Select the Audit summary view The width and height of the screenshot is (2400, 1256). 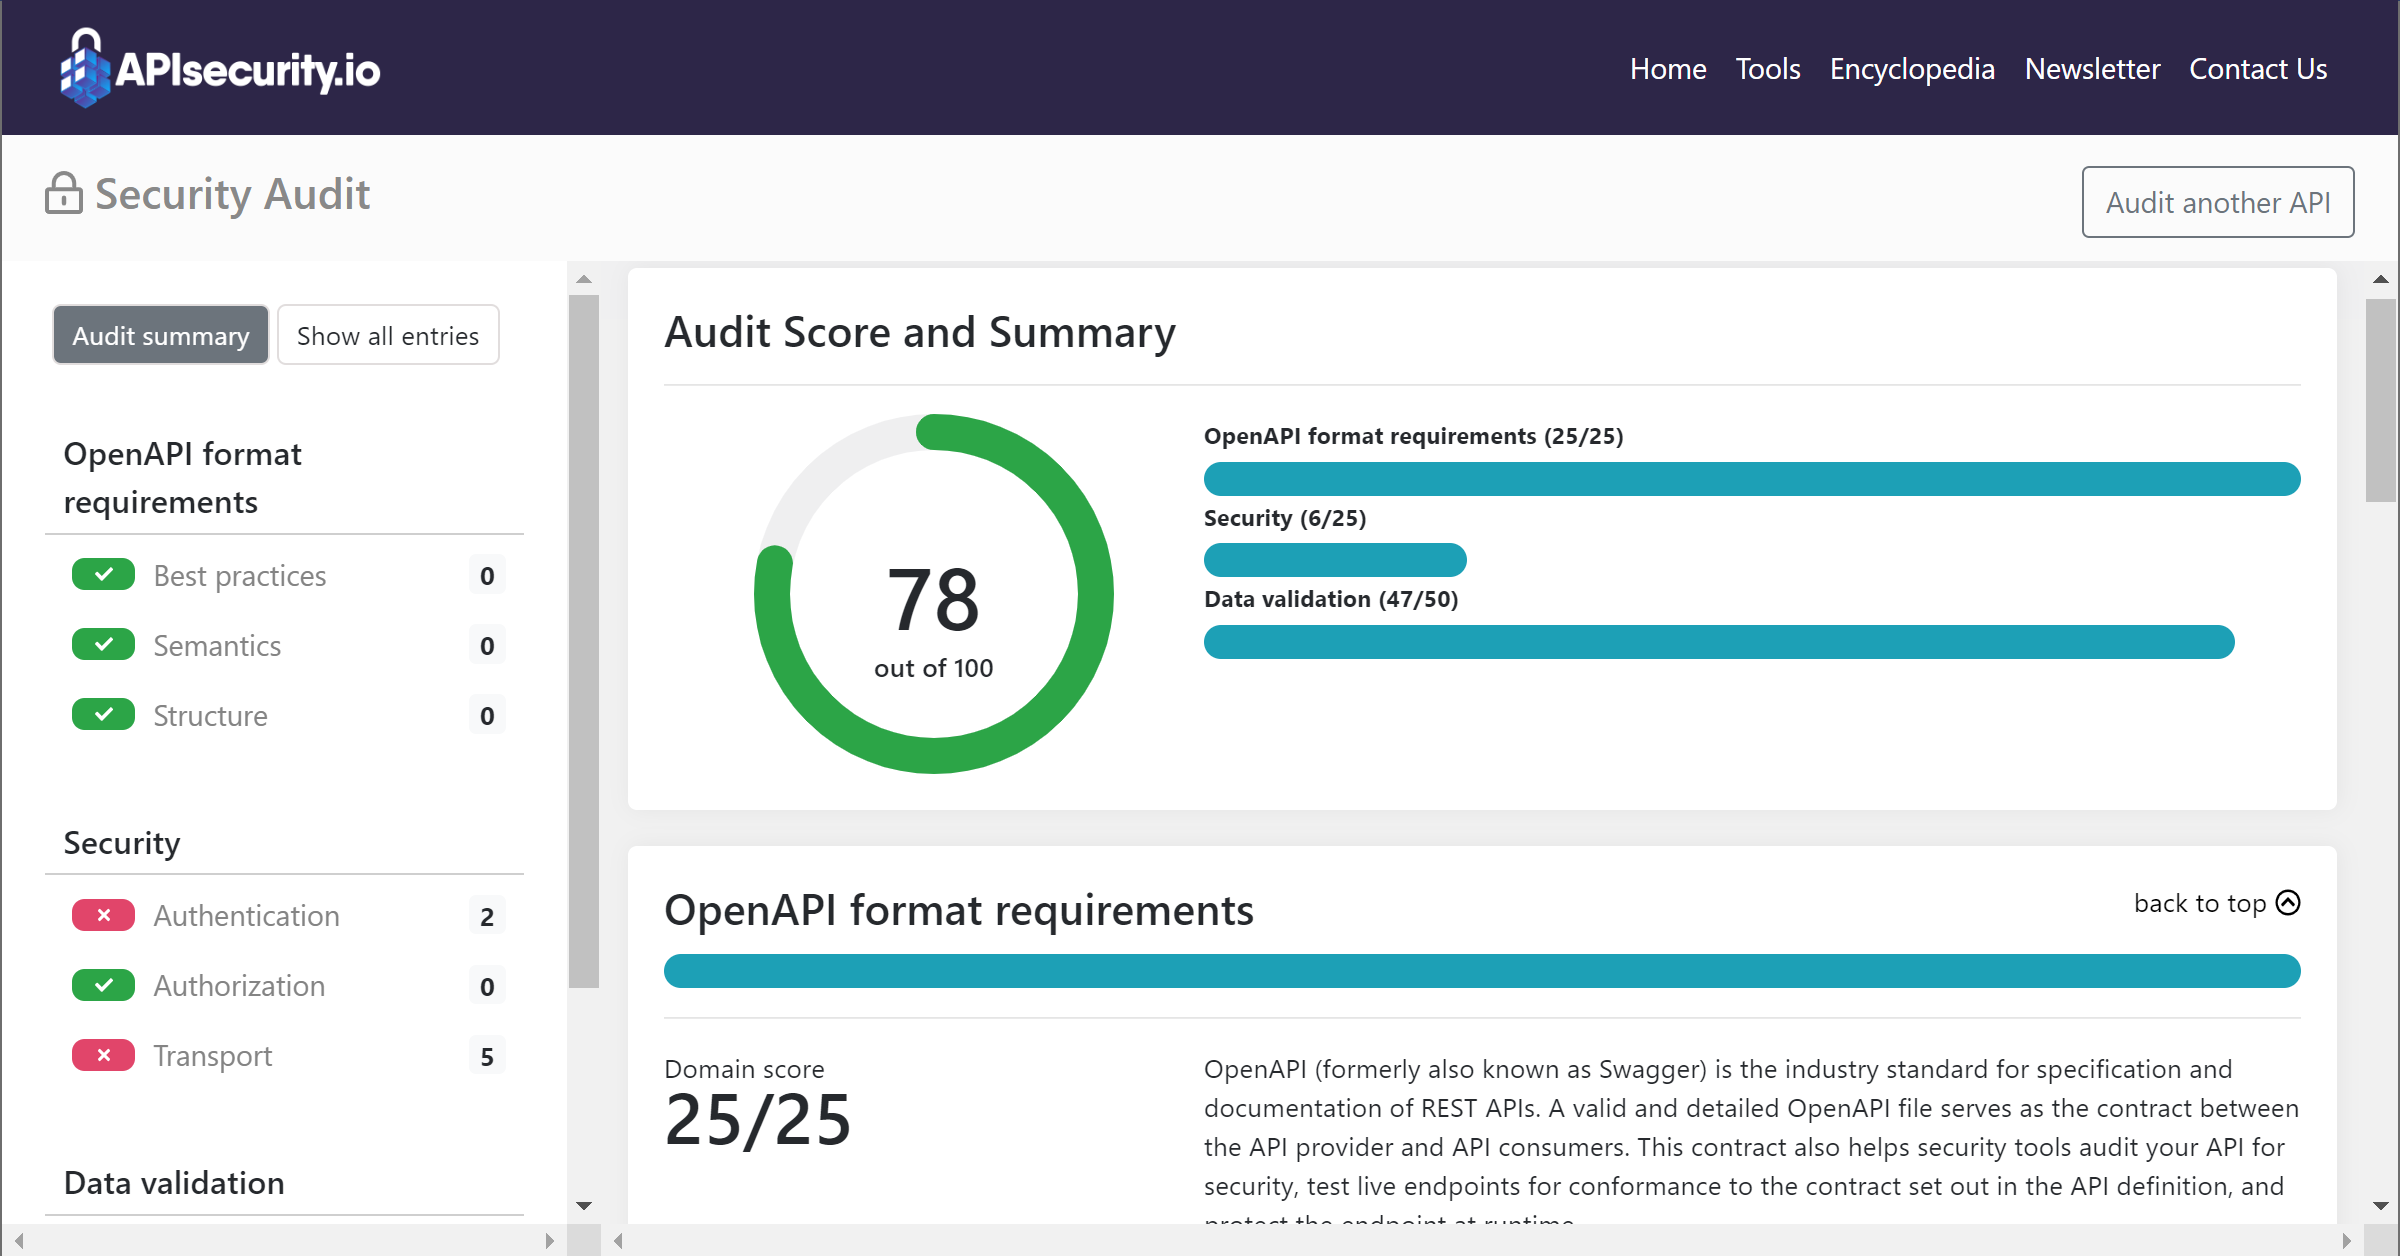tap(161, 335)
